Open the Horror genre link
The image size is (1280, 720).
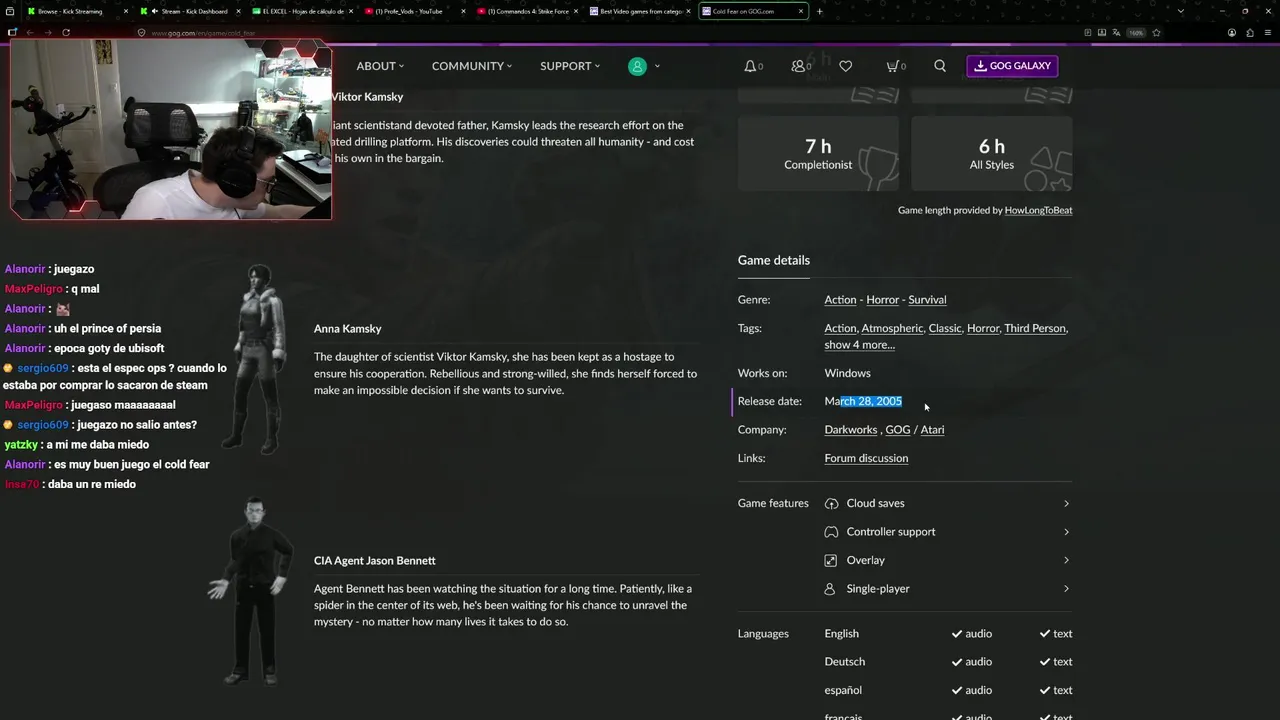click(882, 300)
